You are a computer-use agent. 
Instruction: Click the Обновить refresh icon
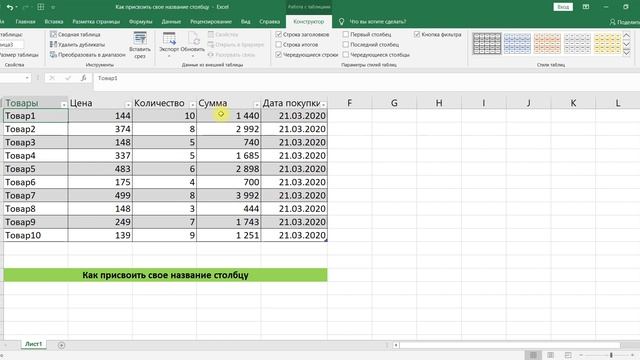click(193, 38)
